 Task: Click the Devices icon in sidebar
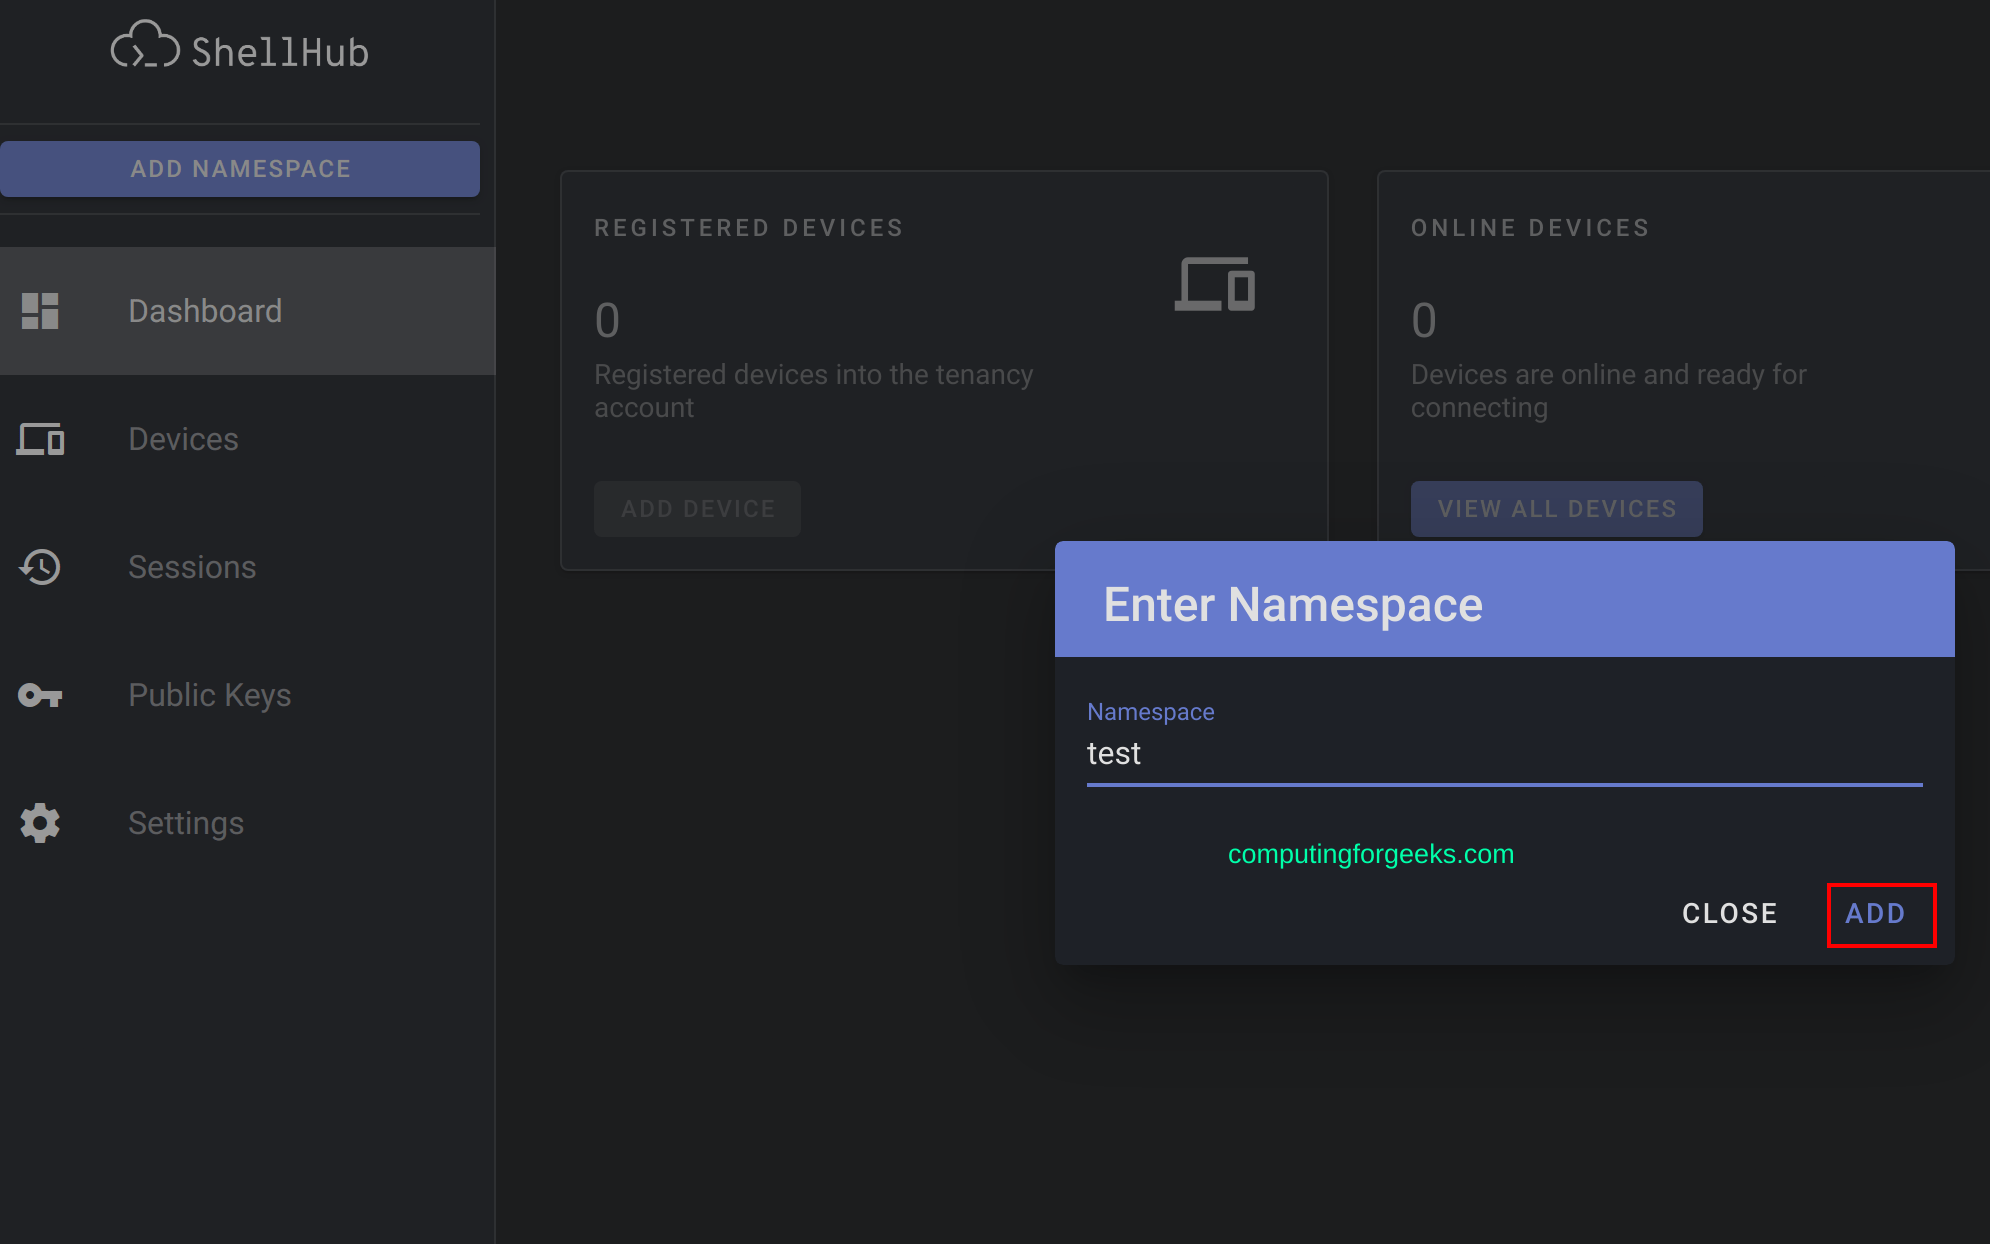tap(40, 439)
